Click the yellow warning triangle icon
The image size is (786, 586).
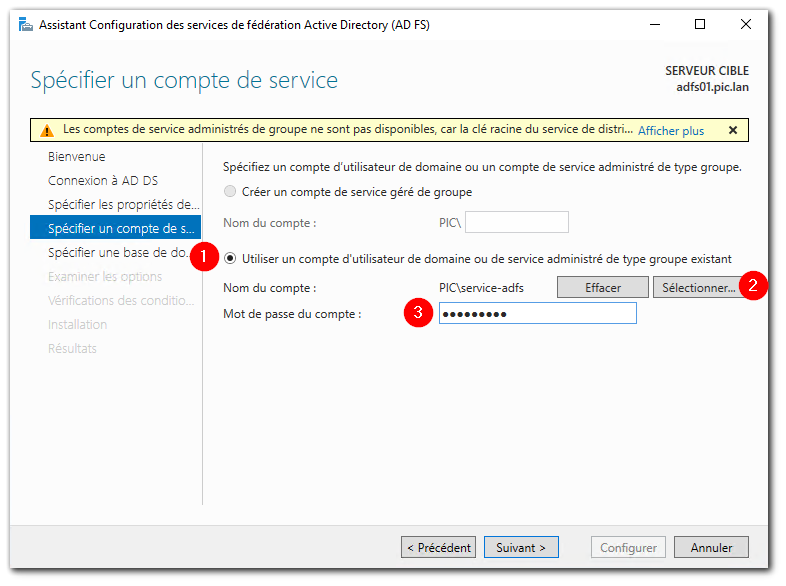coord(47,131)
